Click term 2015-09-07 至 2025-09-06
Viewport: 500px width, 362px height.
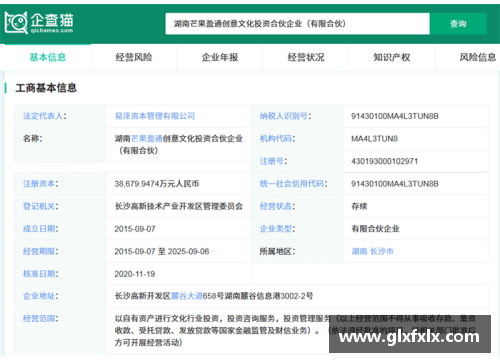162,251
